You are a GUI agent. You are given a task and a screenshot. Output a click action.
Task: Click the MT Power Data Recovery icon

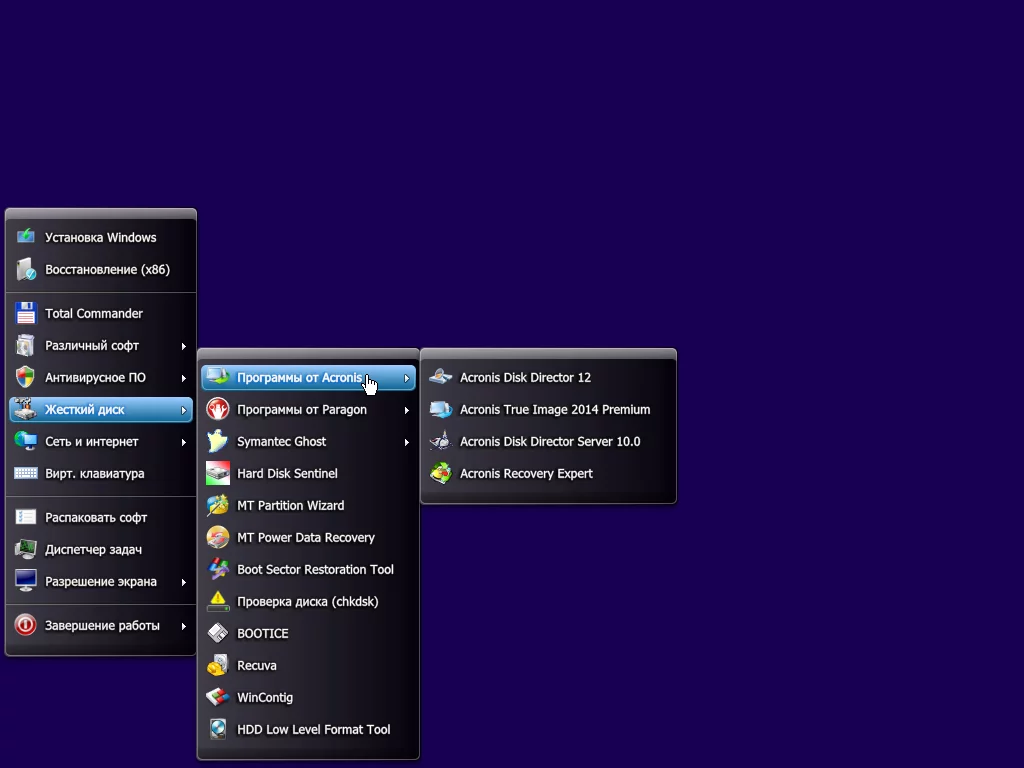(x=217, y=537)
